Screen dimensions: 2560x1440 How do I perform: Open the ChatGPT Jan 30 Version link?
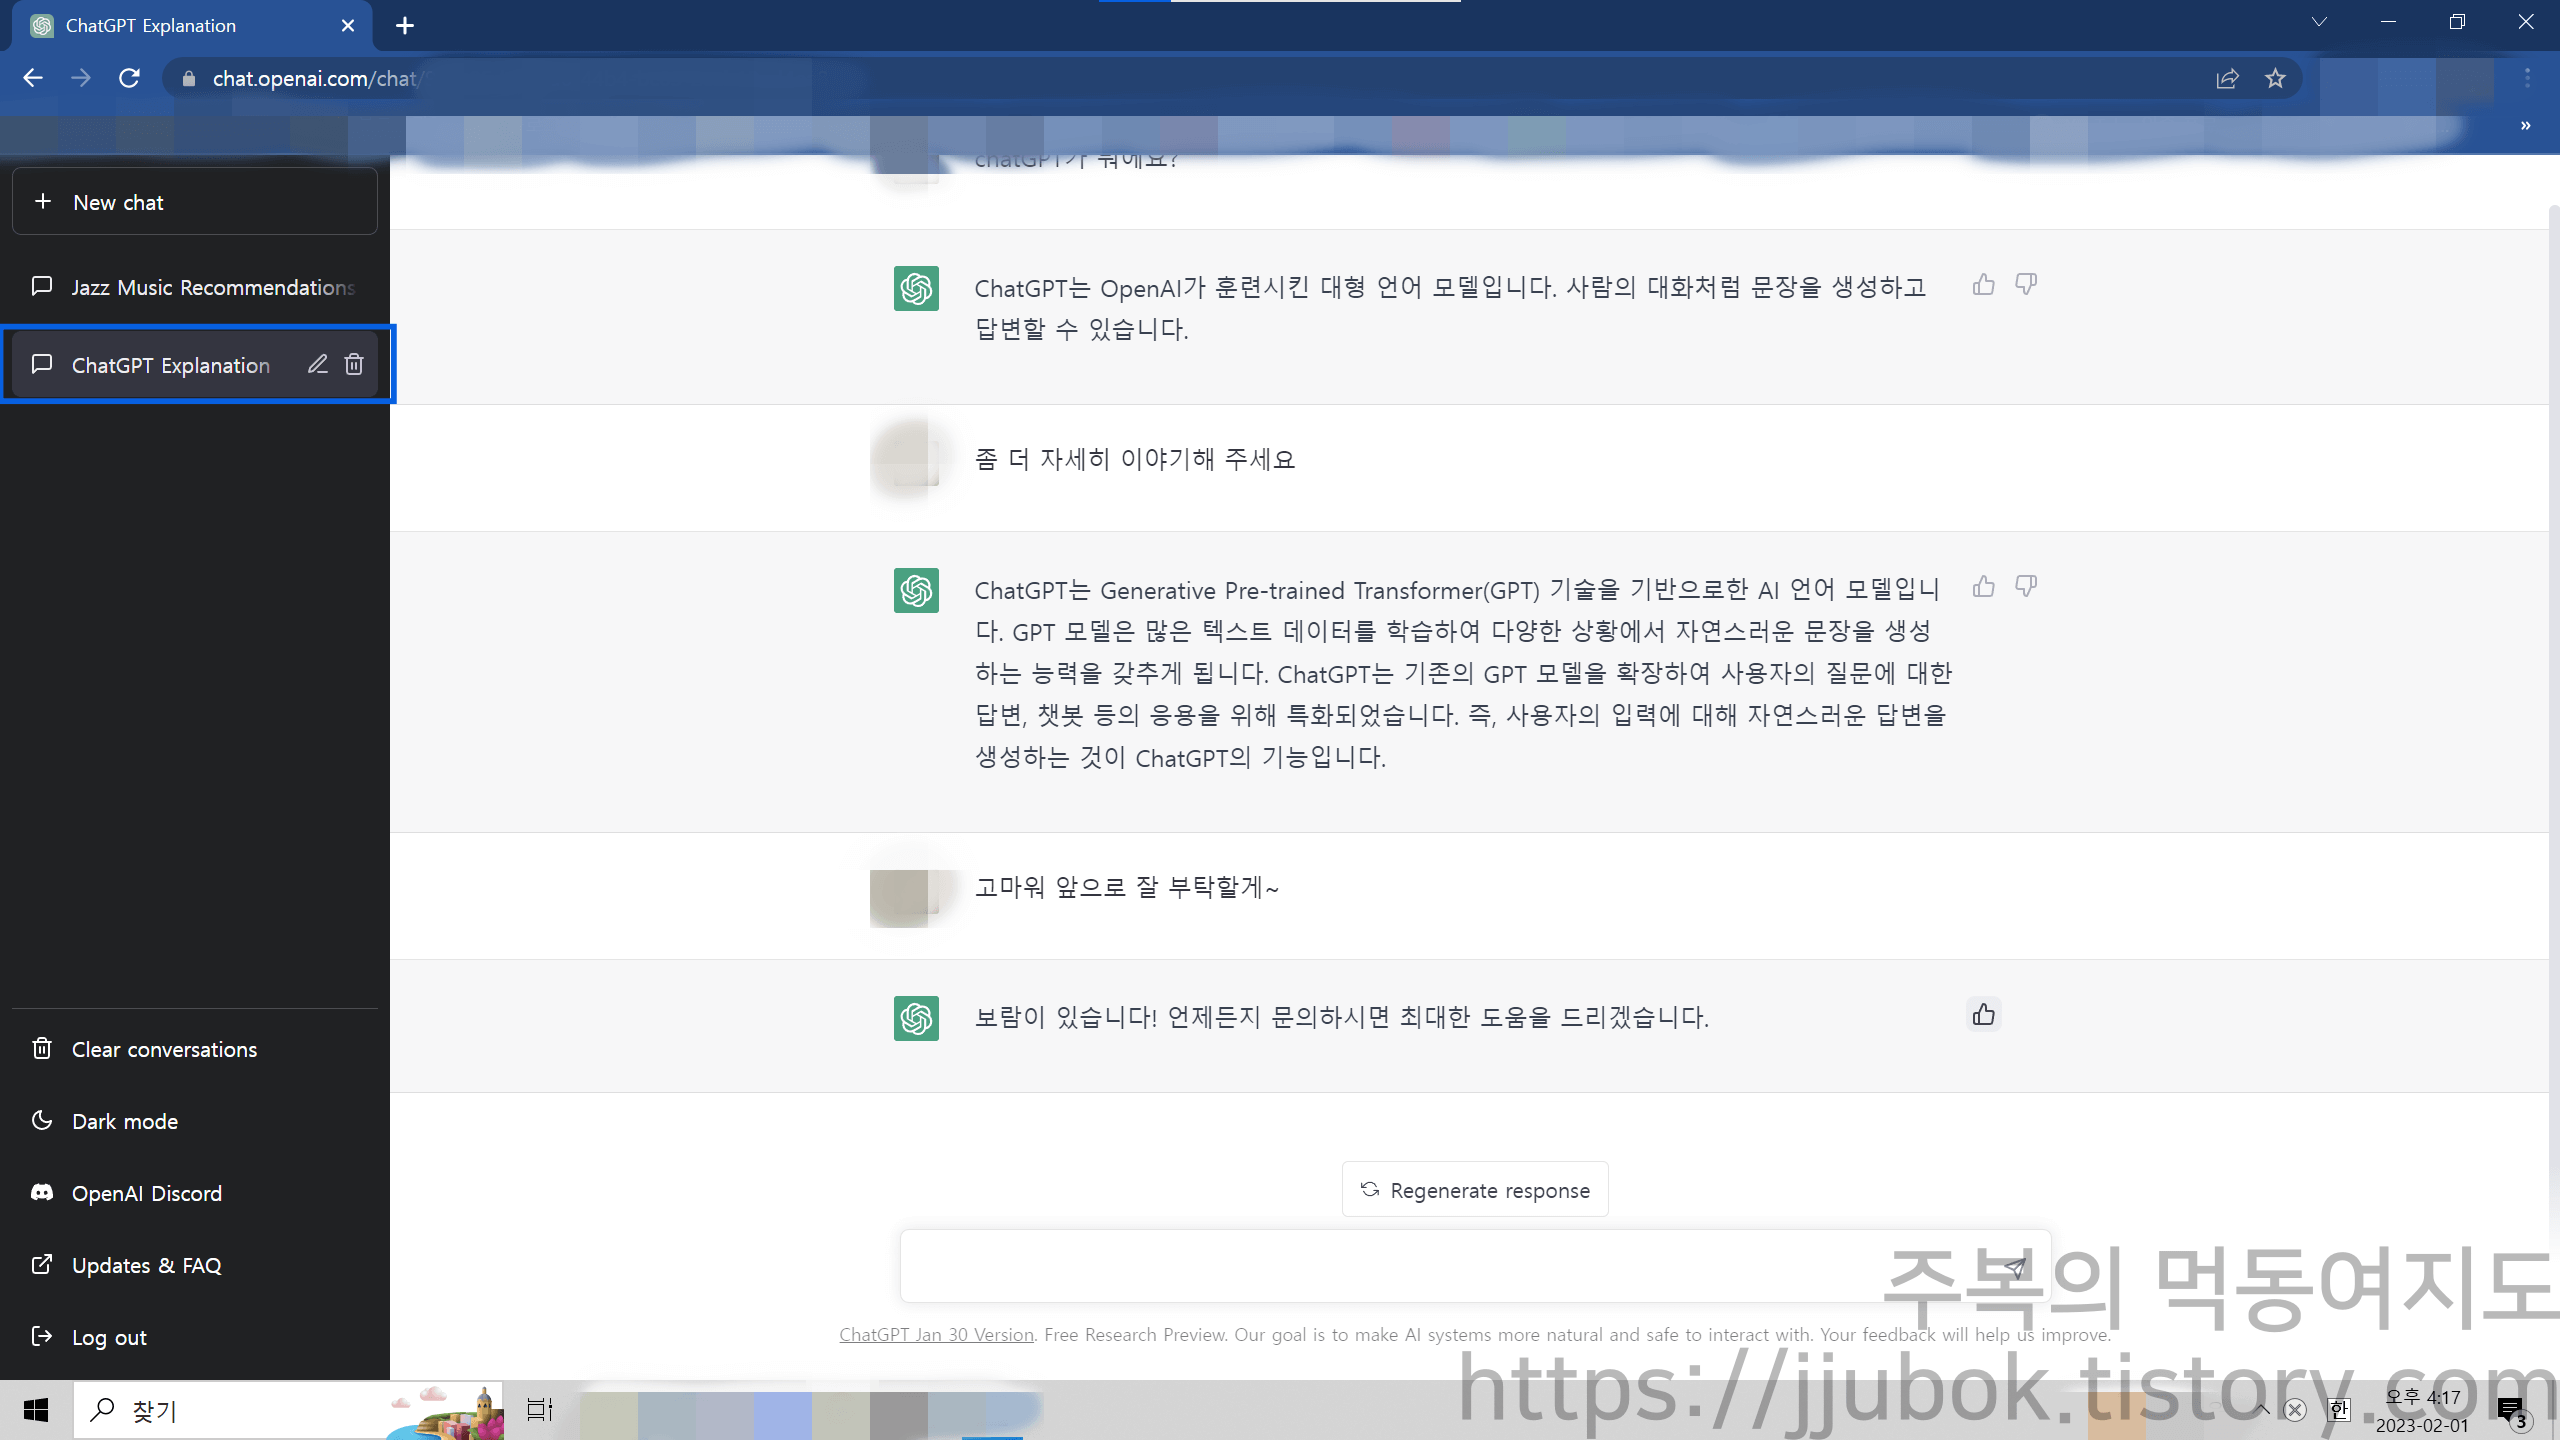(936, 1334)
